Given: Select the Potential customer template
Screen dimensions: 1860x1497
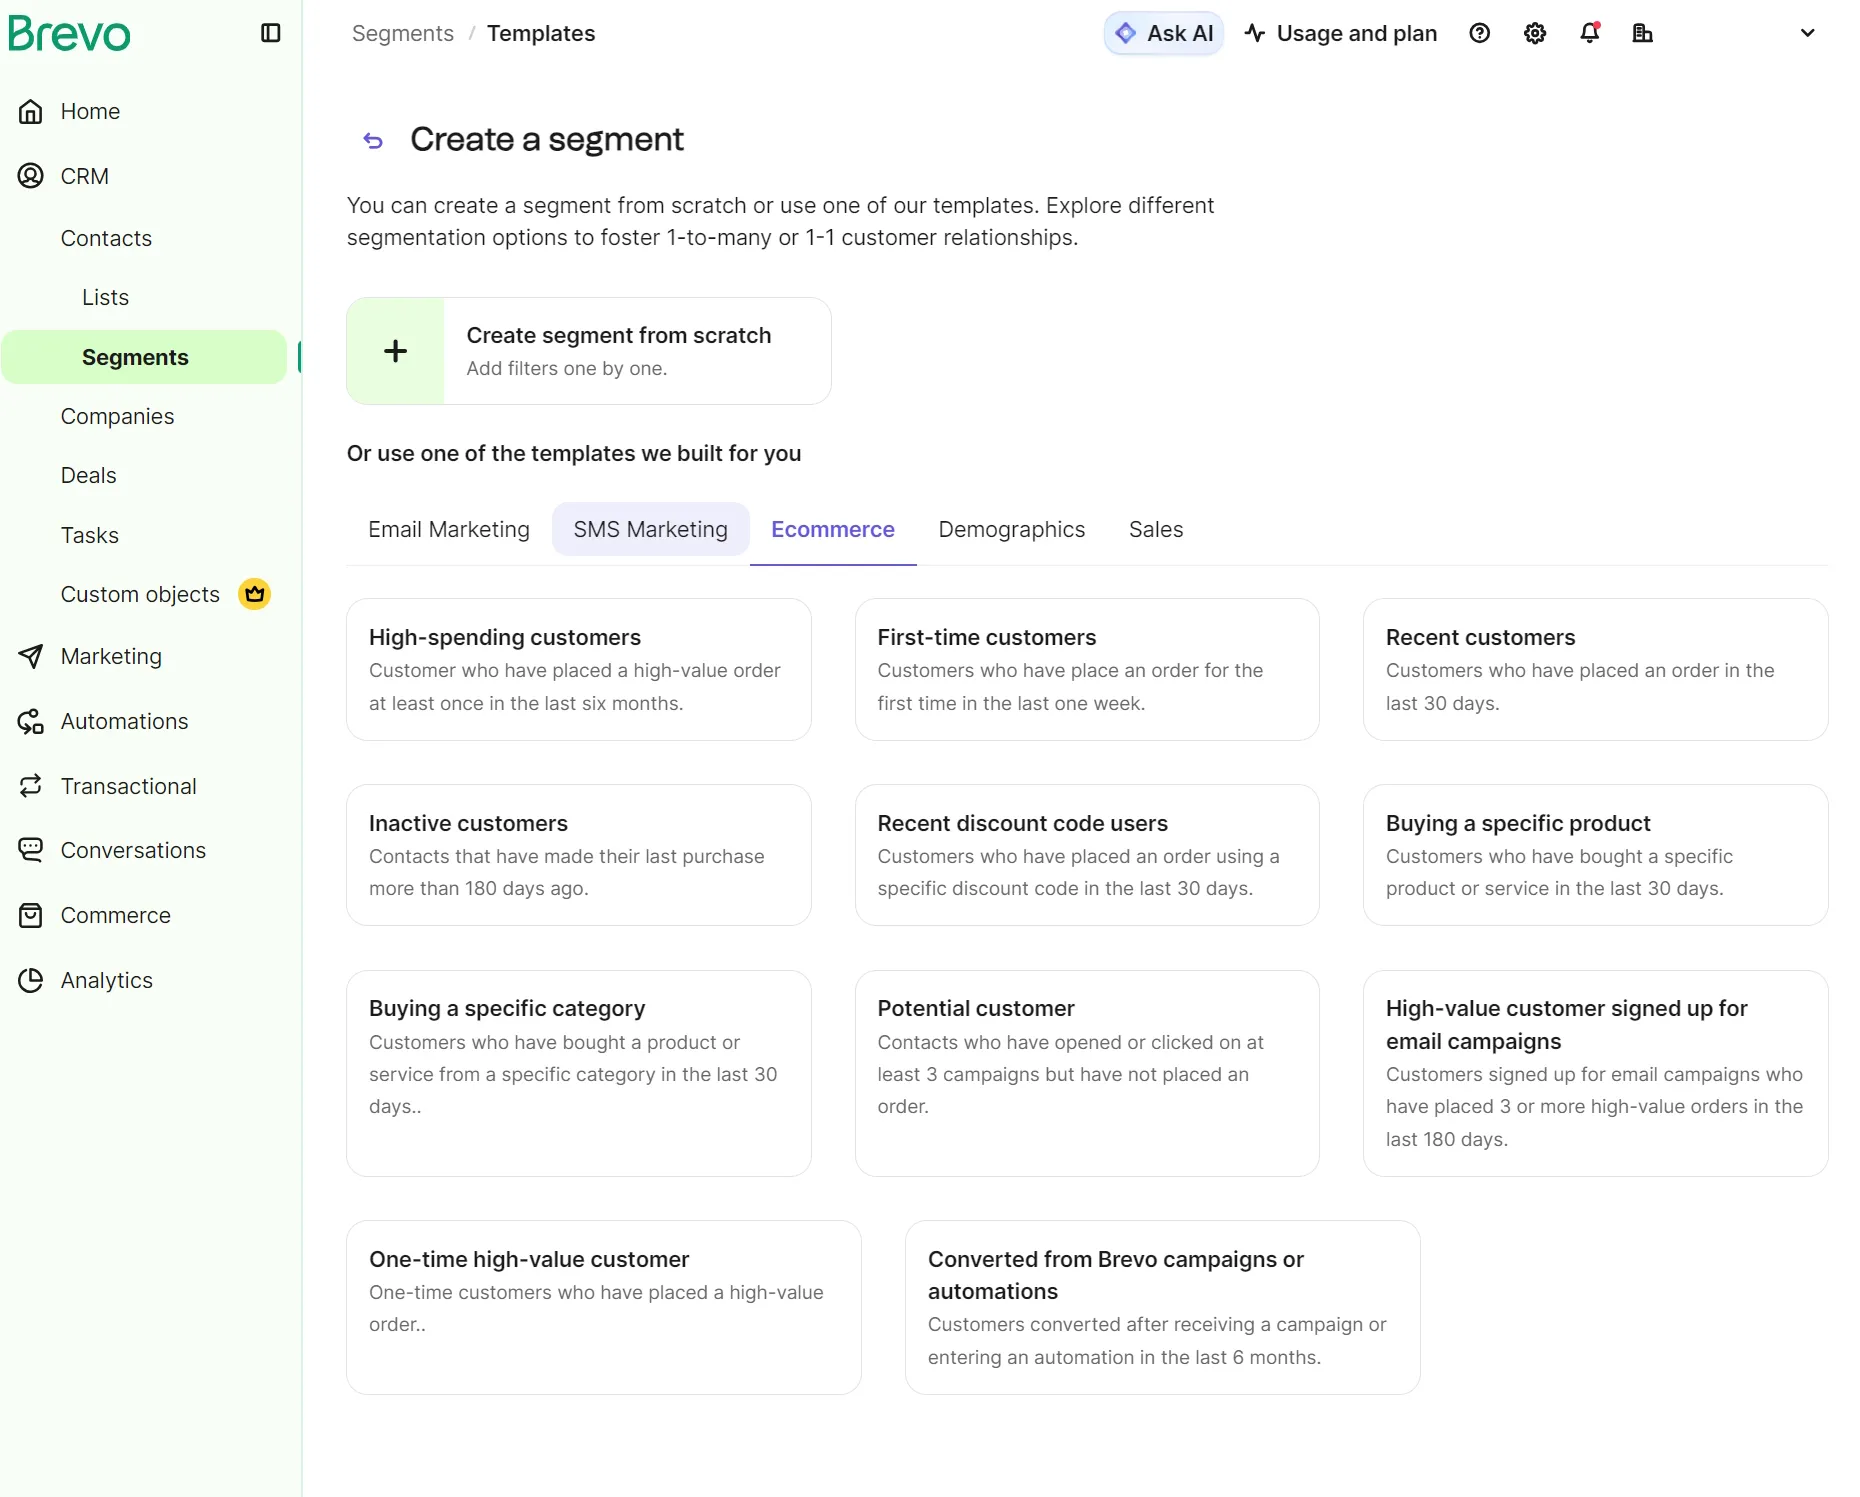Looking at the screenshot, I should coord(1087,1073).
